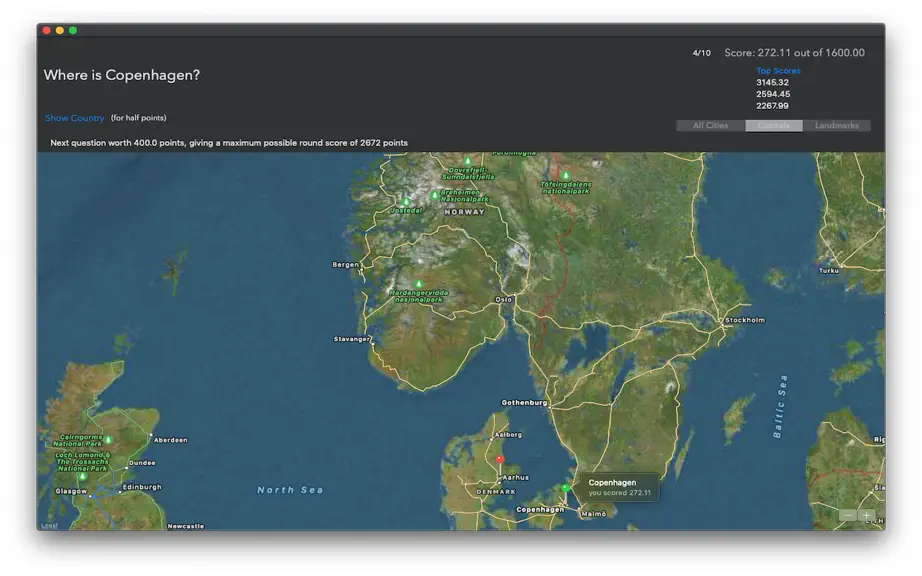Click the '(for half points)' note
Image resolution: width=922 pixels, height=576 pixels.
click(x=139, y=118)
